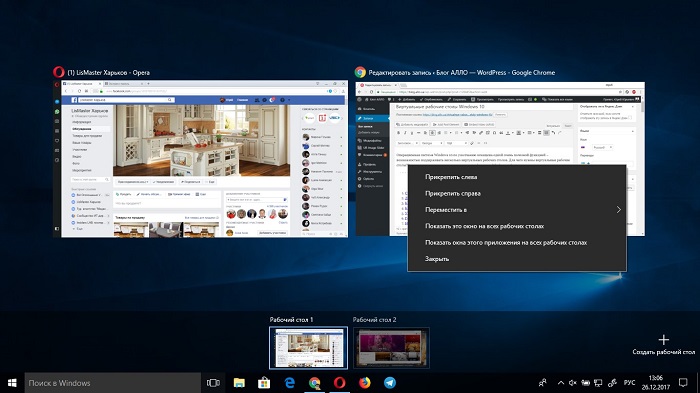Image resolution: width=700 pixels, height=393 pixels.
Task: Open Microsoft Store from taskbar
Action: tap(264, 383)
